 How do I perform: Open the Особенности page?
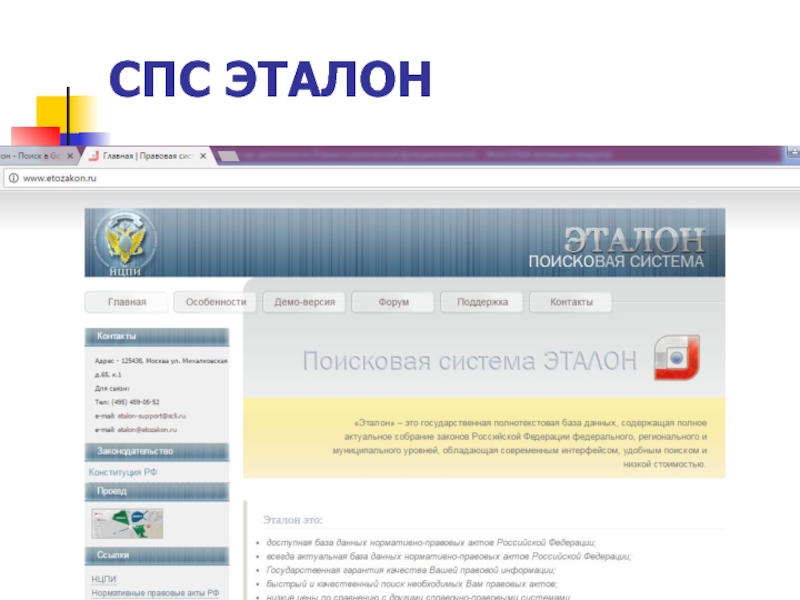(x=216, y=302)
